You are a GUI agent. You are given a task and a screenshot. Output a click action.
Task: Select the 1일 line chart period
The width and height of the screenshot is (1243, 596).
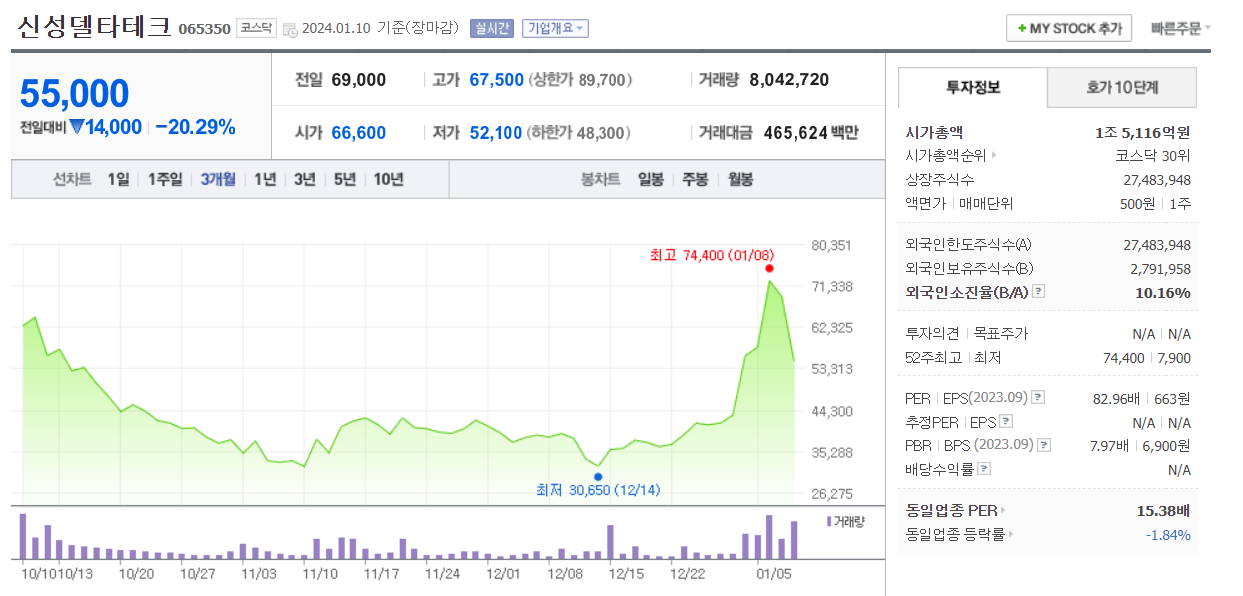coord(118,179)
